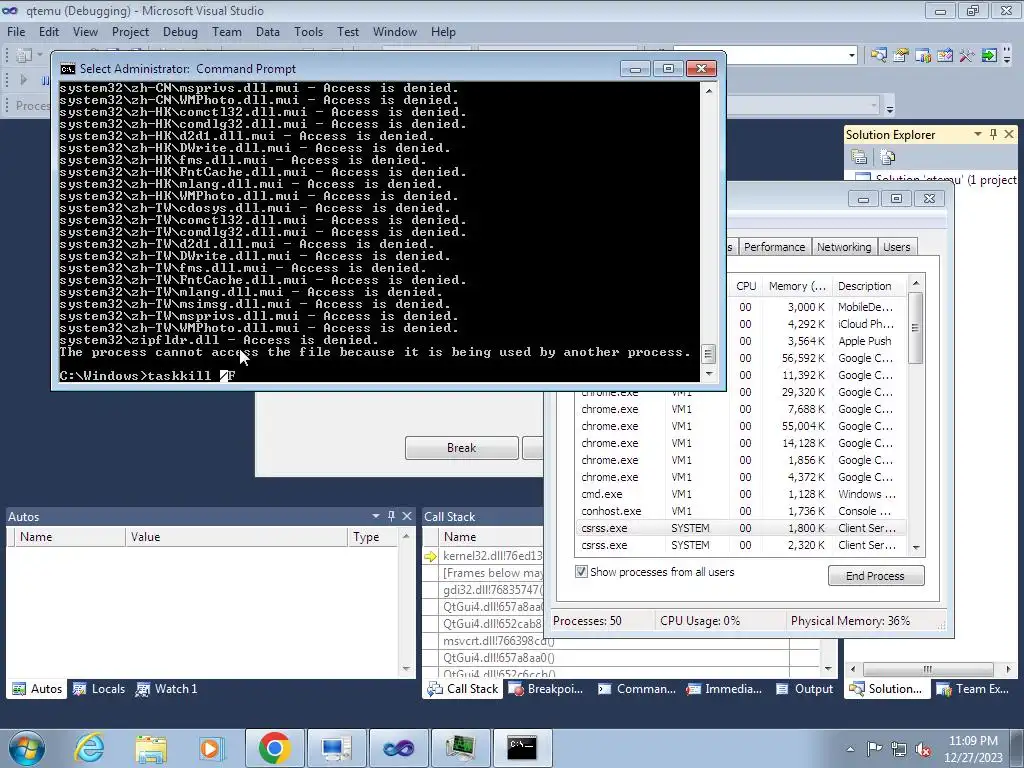Switch to the Command Window tab

tap(637, 688)
